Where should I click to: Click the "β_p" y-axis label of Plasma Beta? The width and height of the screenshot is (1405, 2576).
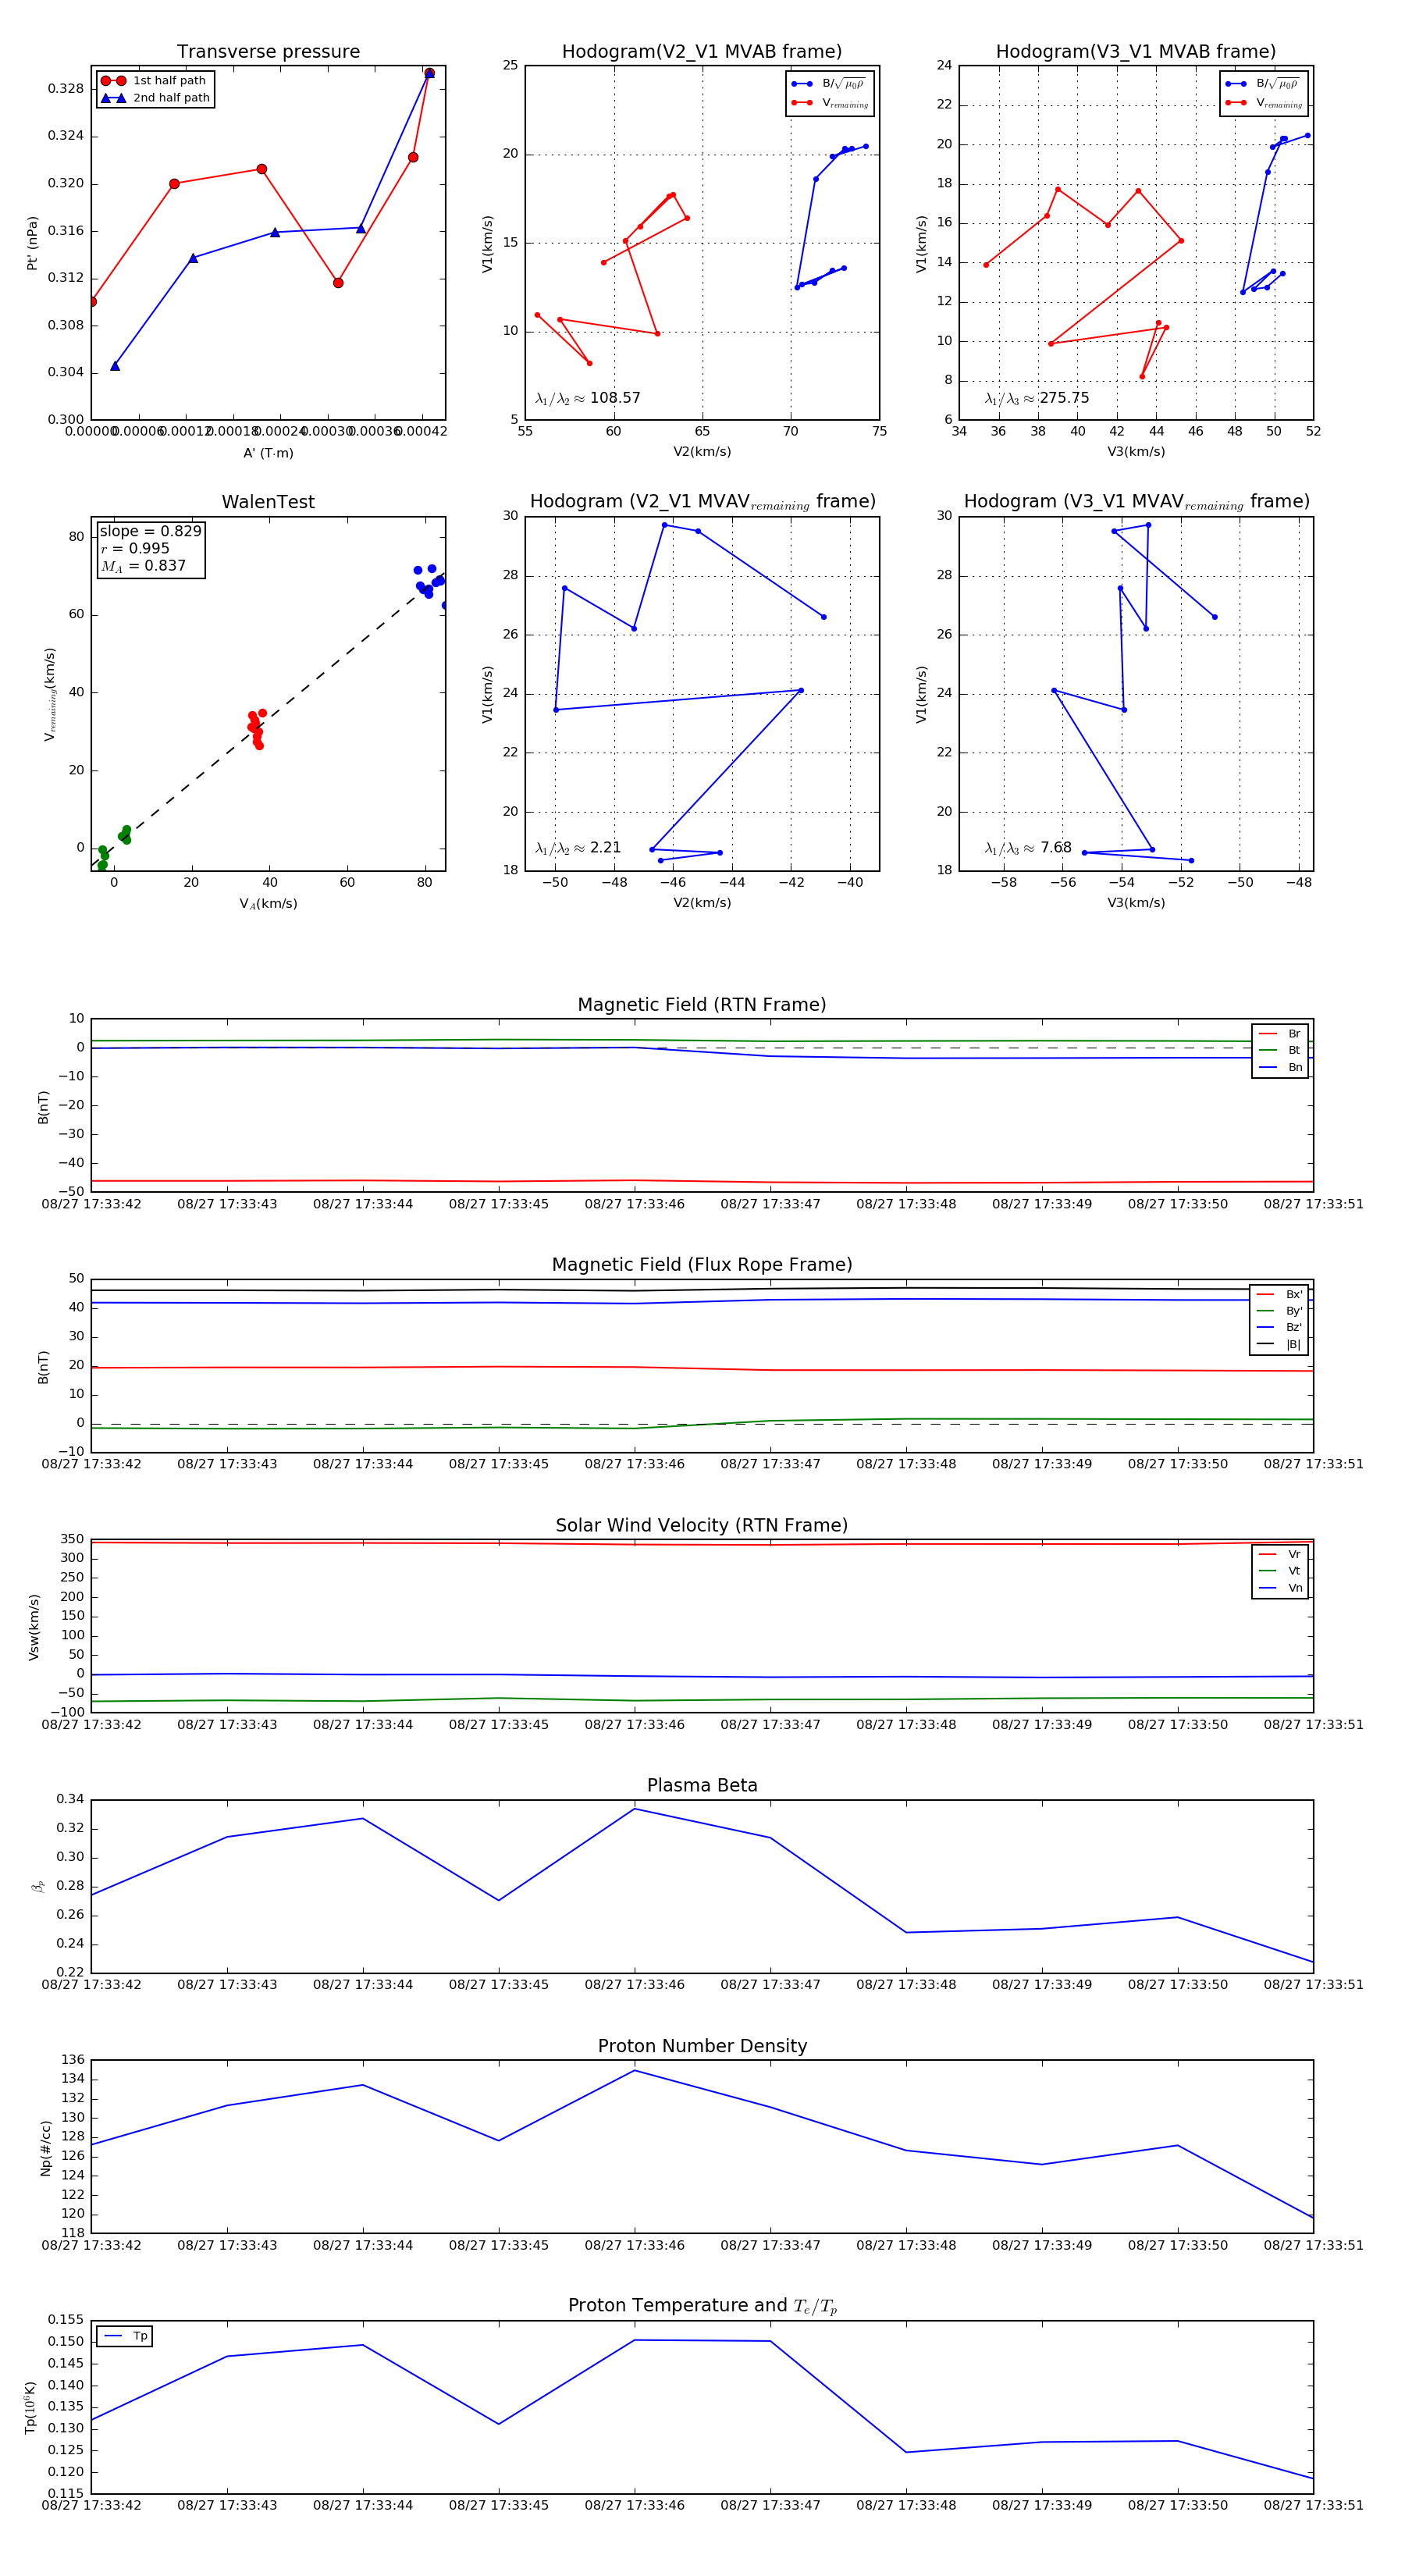pos(38,1887)
